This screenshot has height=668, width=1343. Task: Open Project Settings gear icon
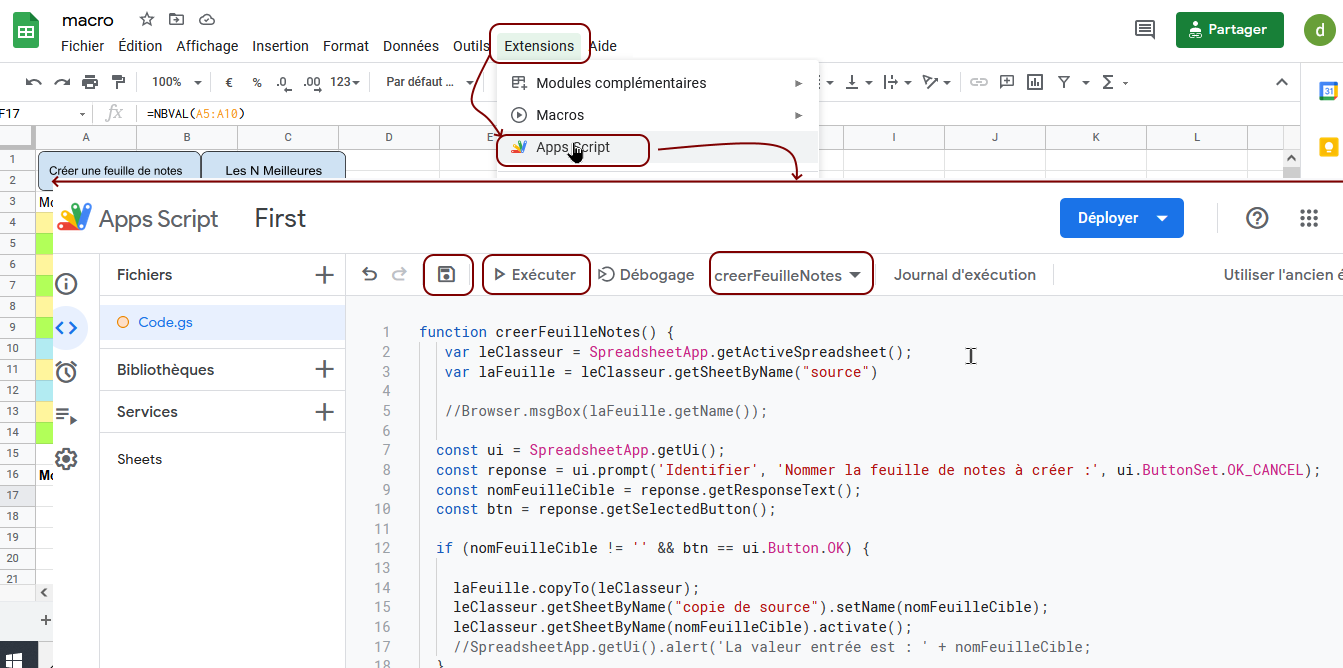[66, 458]
